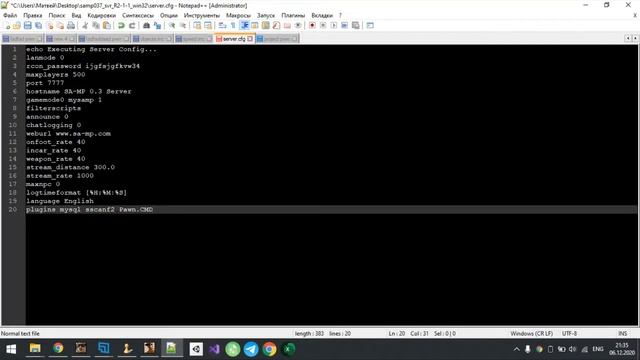Image resolution: width=640 pixels, height=360 pixels.
Task: Open Telegram from the taskbar
Action: 251,349
